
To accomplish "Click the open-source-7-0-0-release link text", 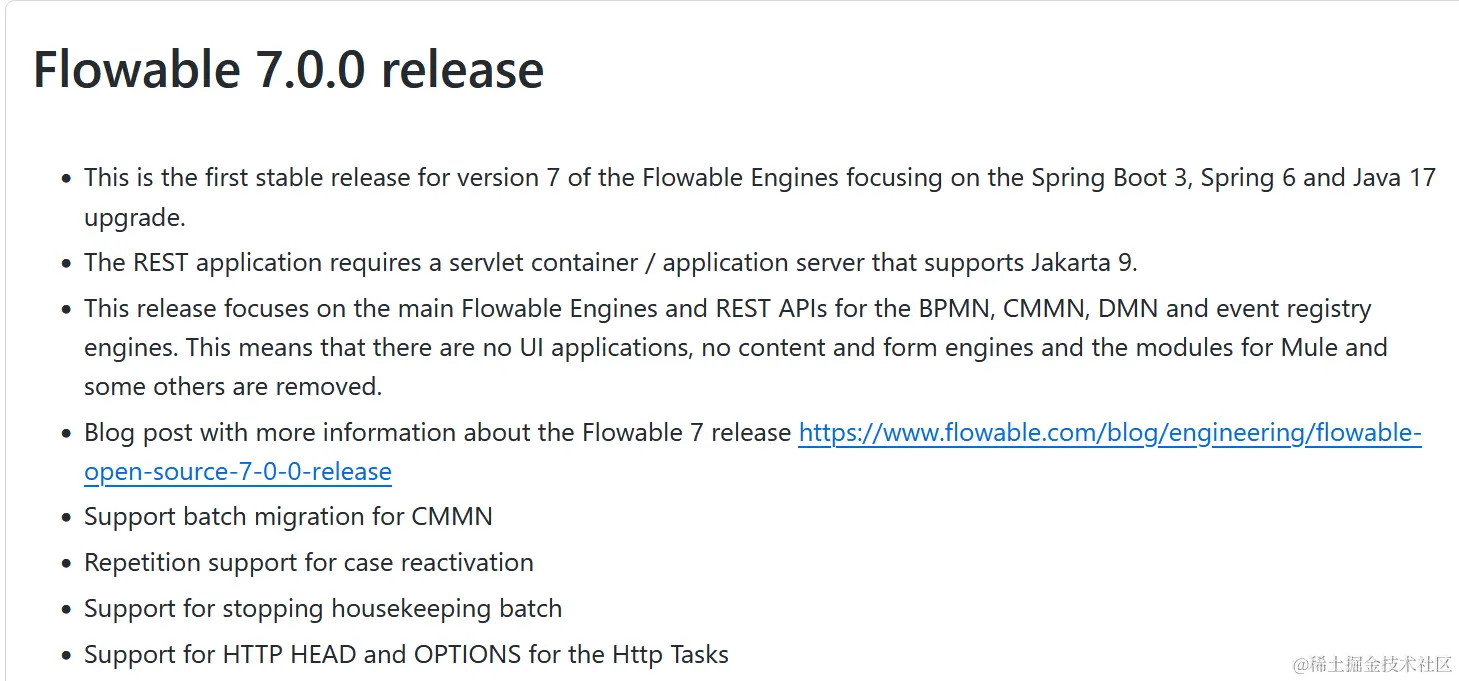I will click(238, 472).
